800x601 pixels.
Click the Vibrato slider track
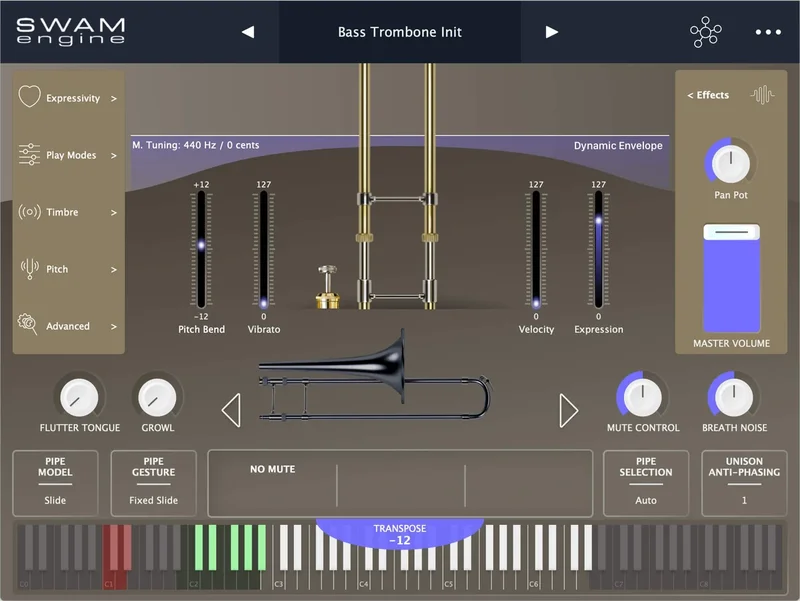pyautogui.click(x=264, y=249)
